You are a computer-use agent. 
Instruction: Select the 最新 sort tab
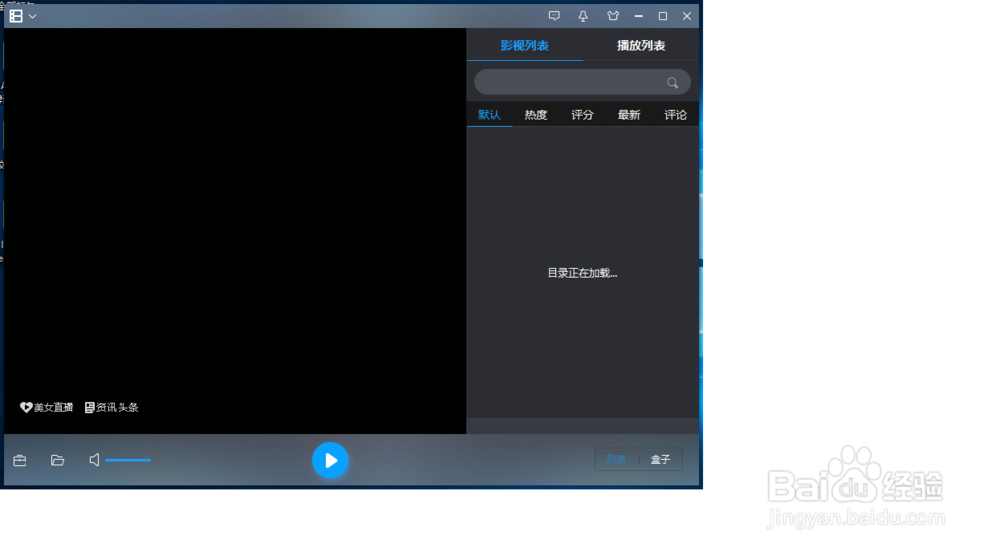629,115
